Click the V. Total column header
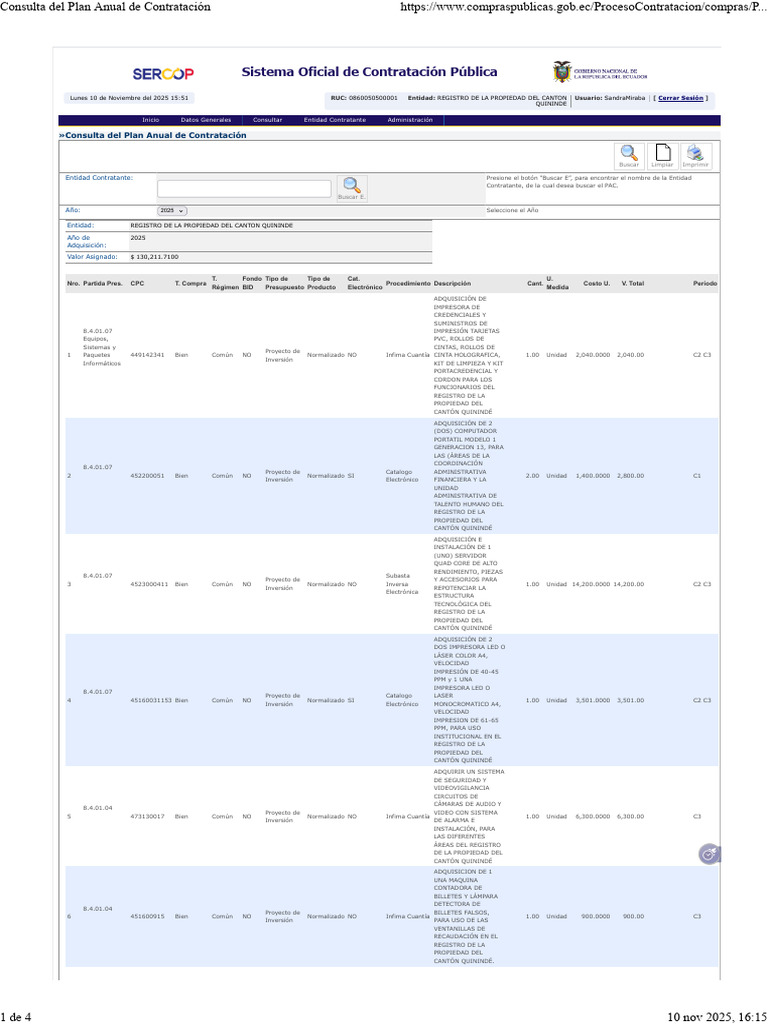The image size is (768, 1024). click(632, 283)
